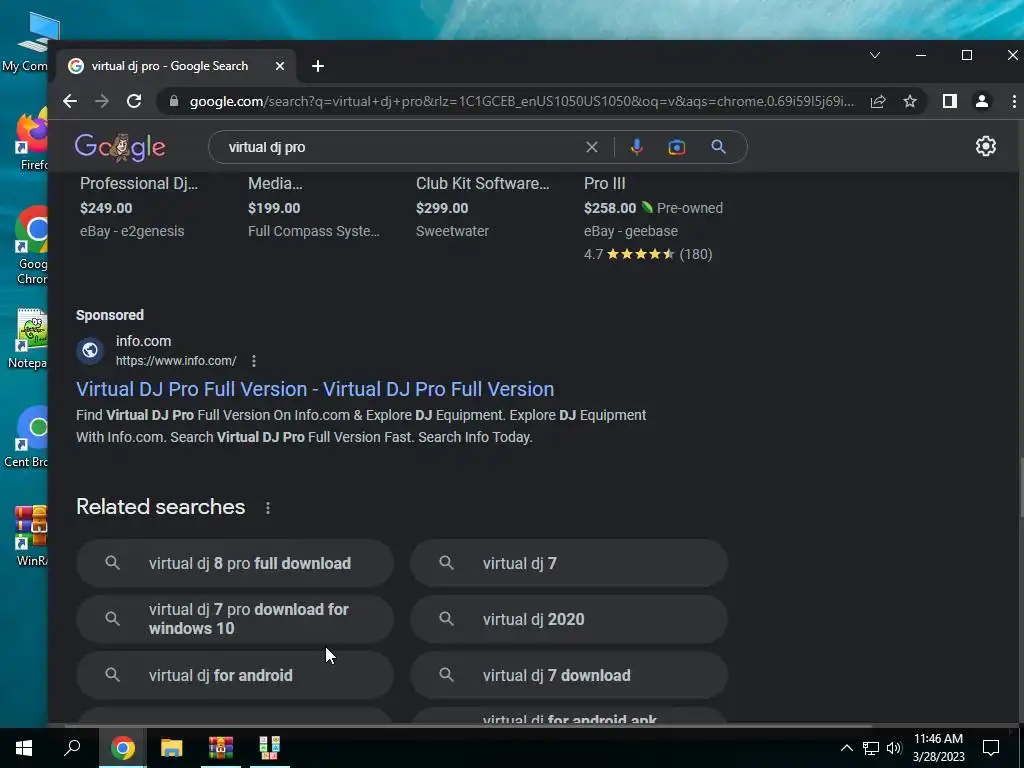Open Windows notification center
The width and height of the screenshot is (1024, 768).
pos(991,748)
